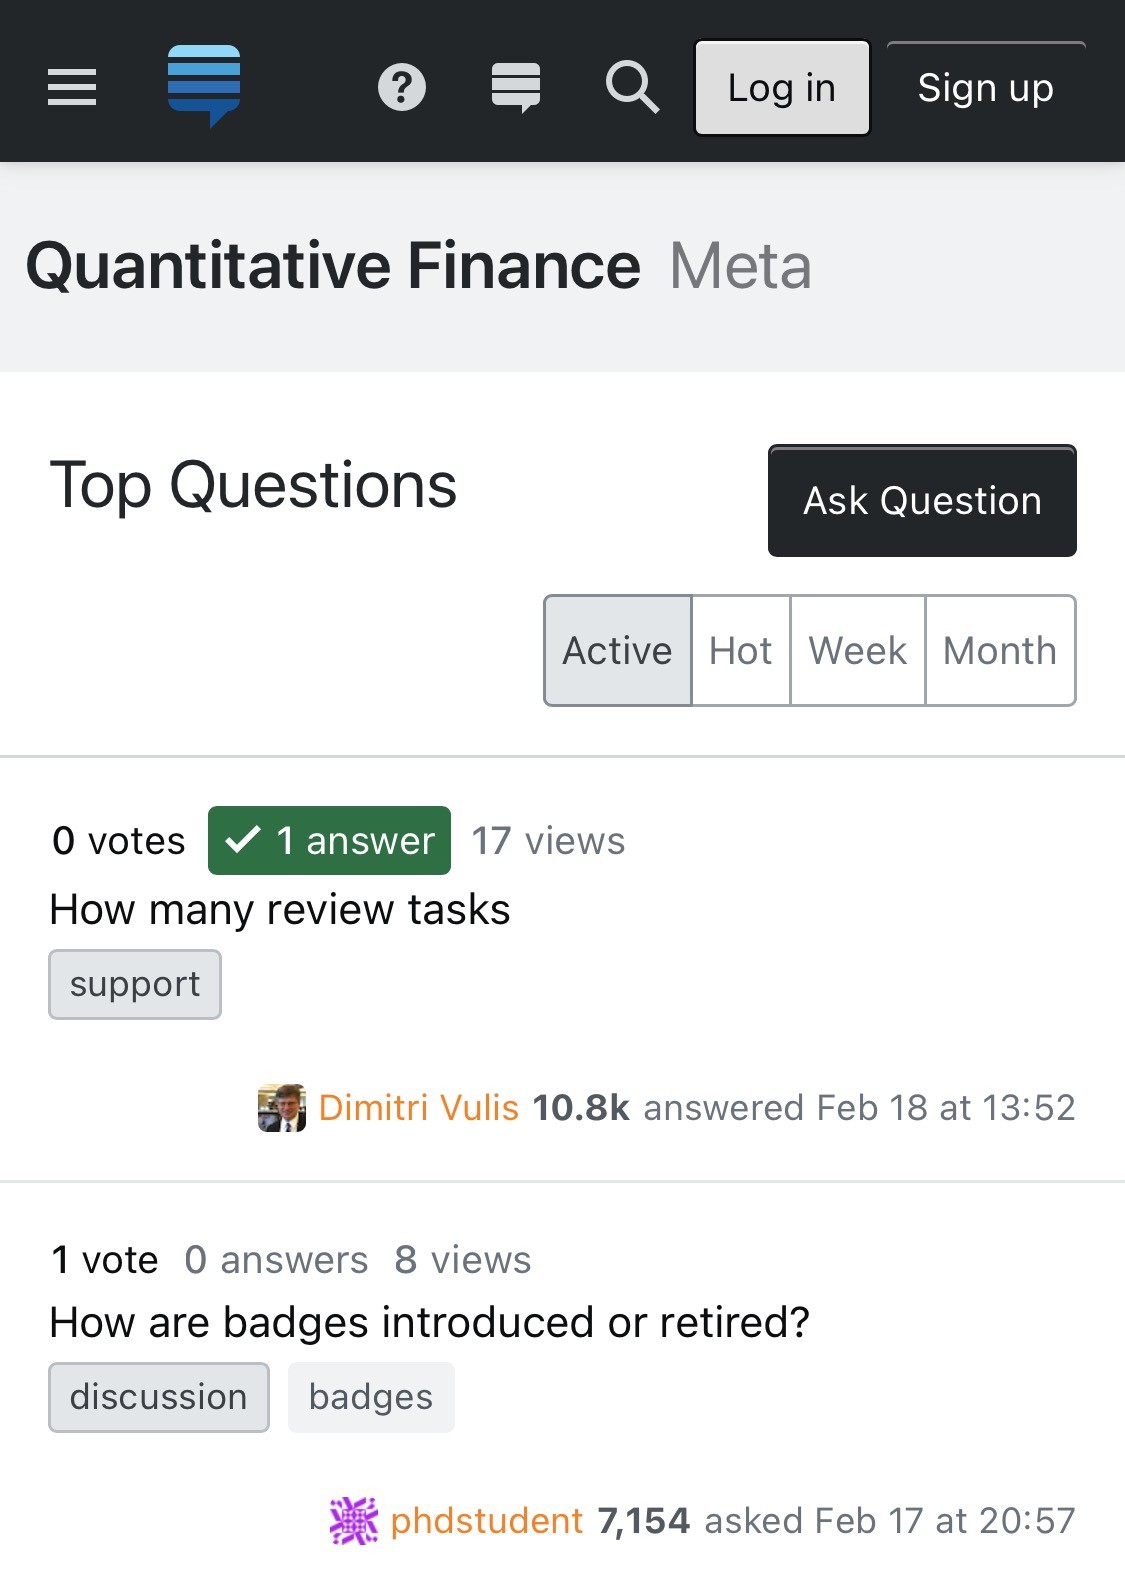
Task: Click phdstudent's purple identicon avatar
Action: (x=354, y=1521)
